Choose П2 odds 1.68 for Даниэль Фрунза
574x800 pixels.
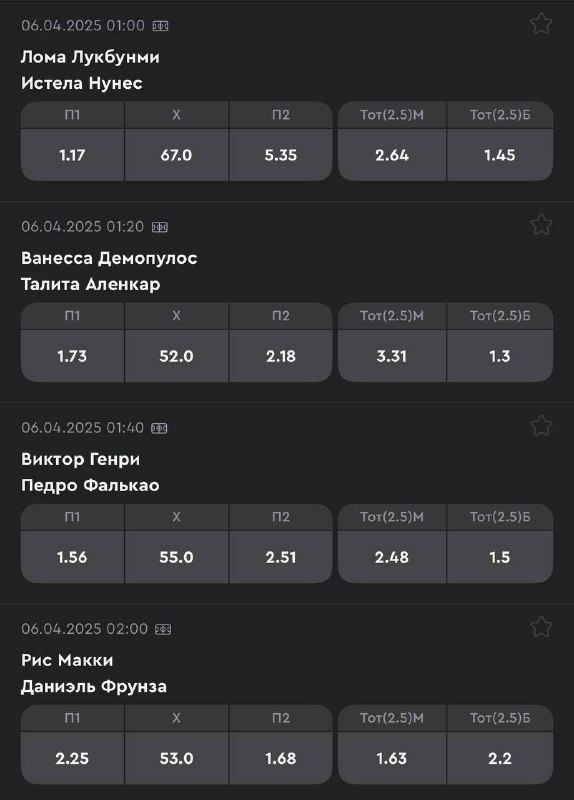pos(281,758)
